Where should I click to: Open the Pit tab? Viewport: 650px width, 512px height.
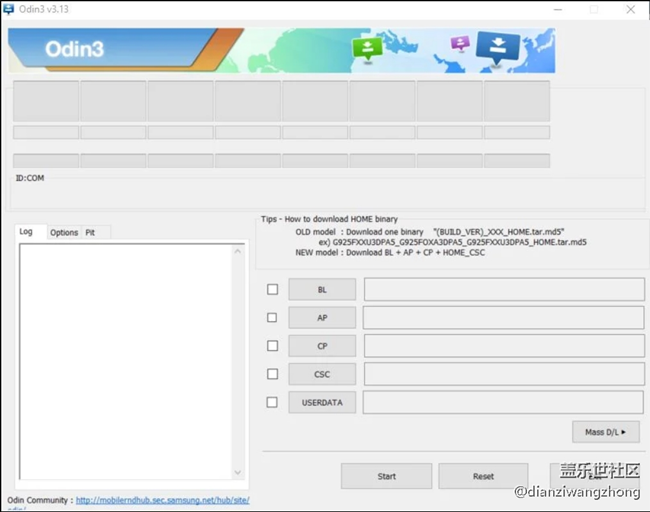click(90, 232)
